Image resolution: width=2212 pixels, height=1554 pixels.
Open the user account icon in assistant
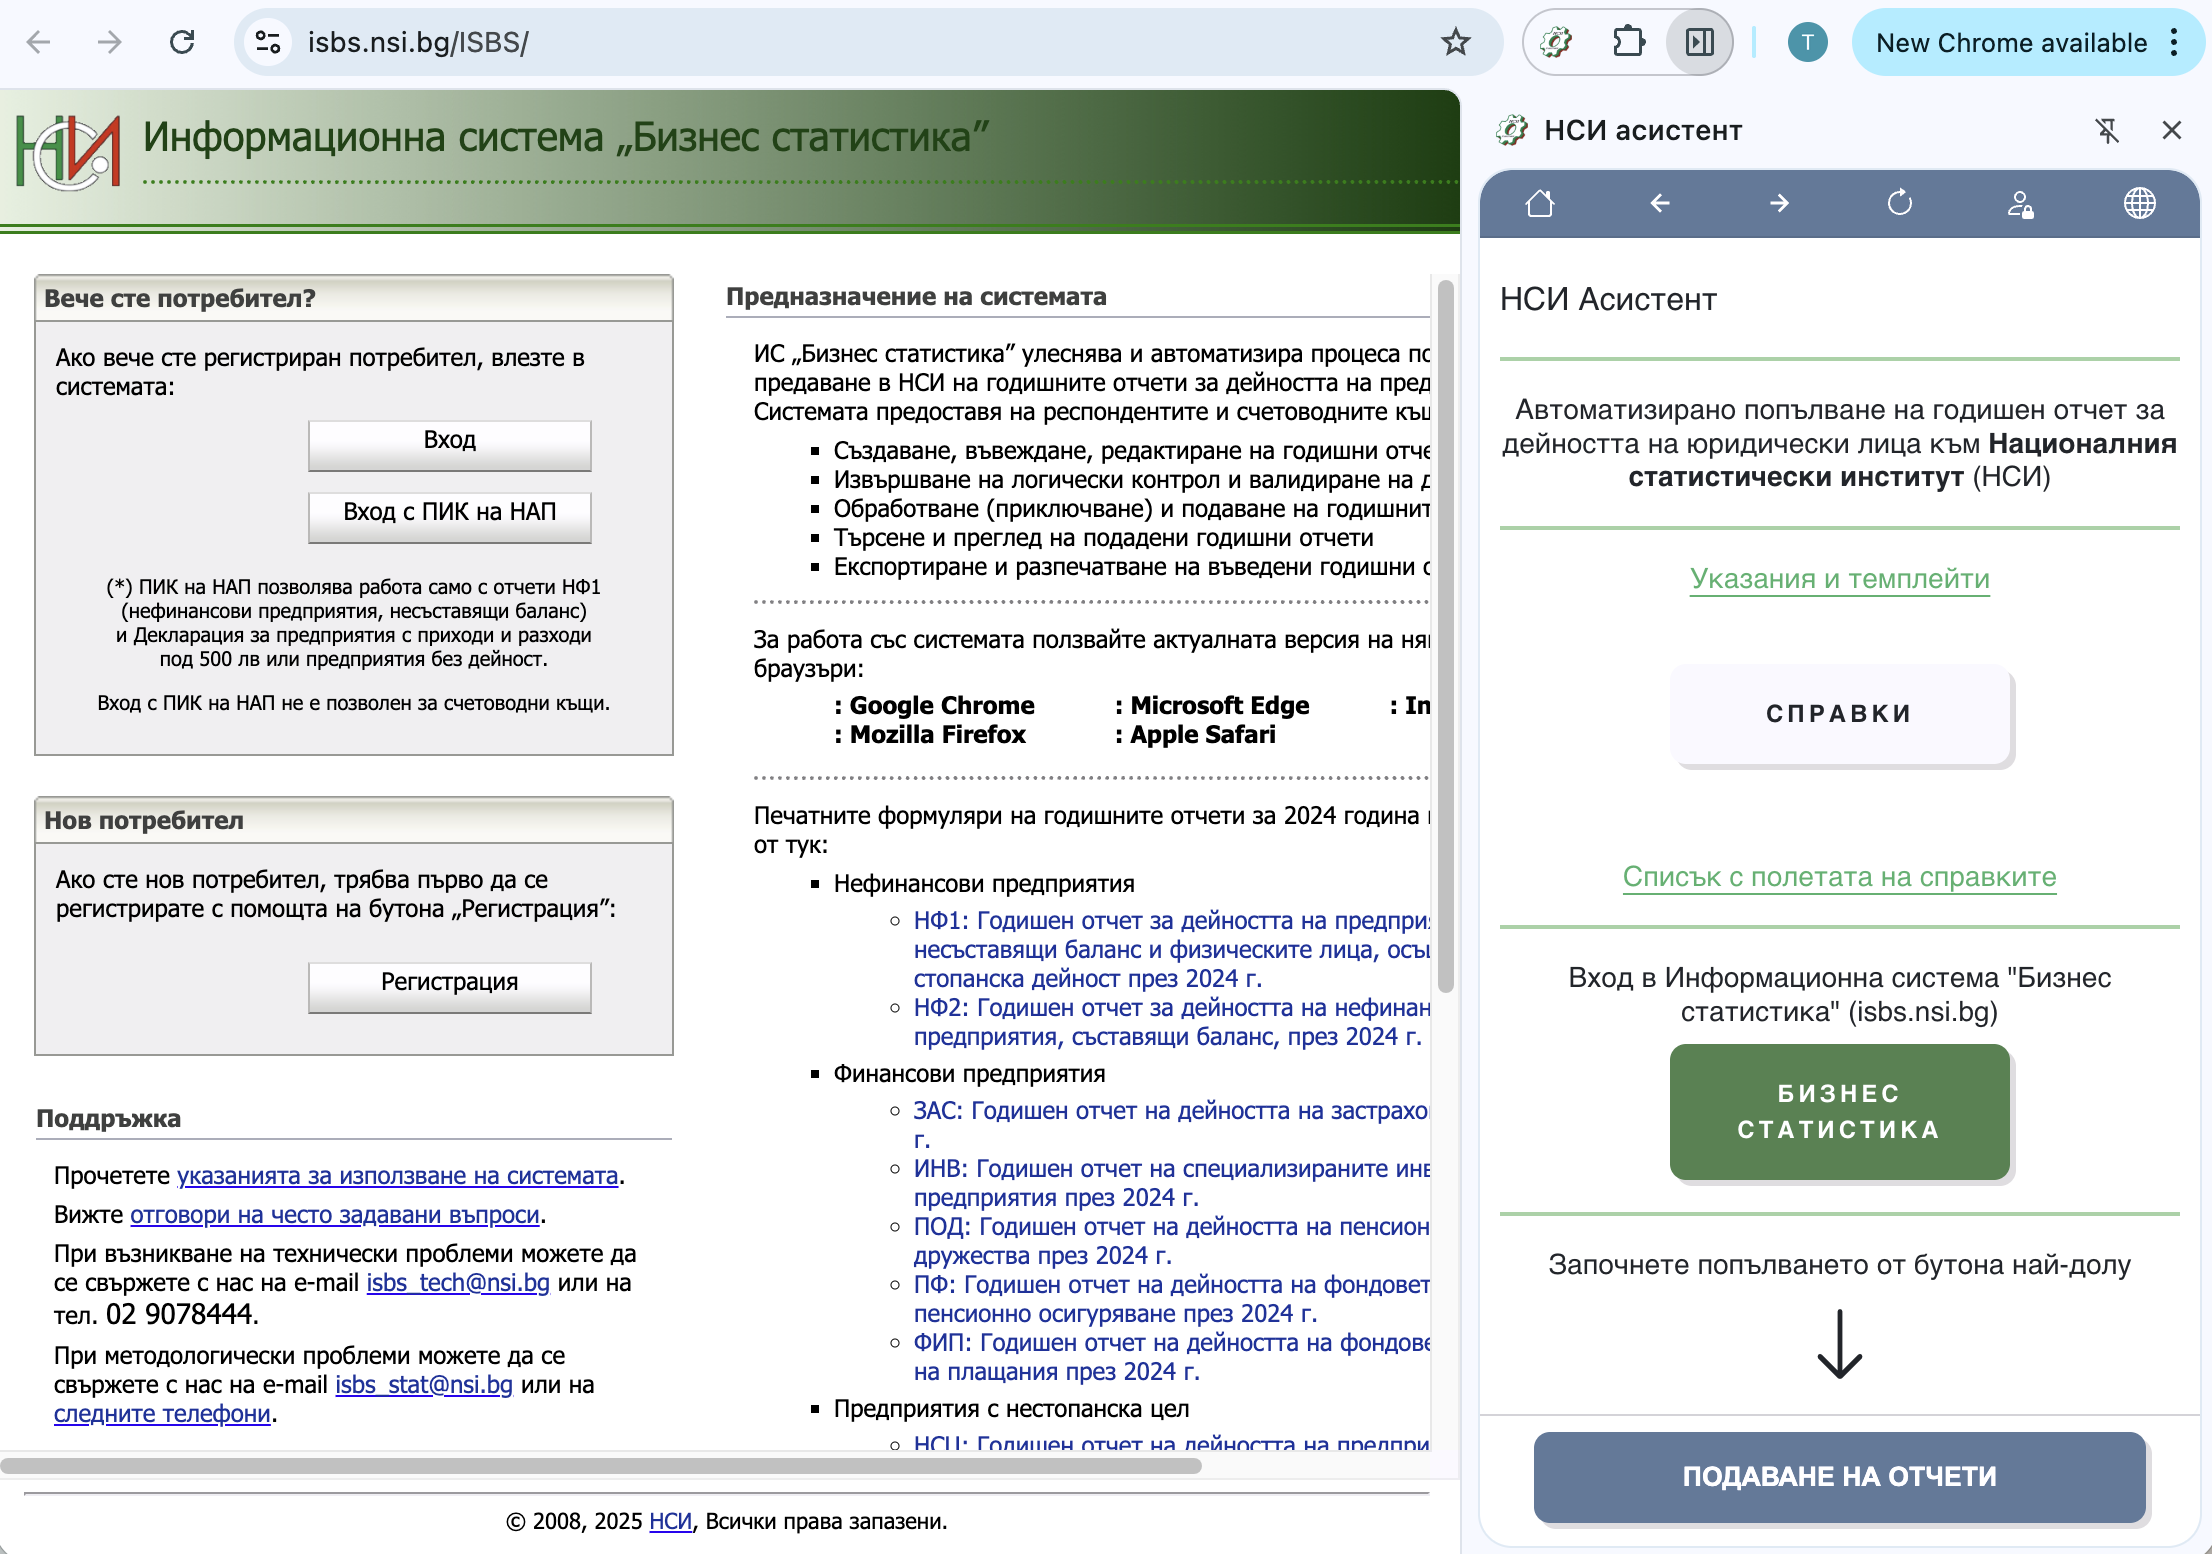click(x=2019, y=204)
